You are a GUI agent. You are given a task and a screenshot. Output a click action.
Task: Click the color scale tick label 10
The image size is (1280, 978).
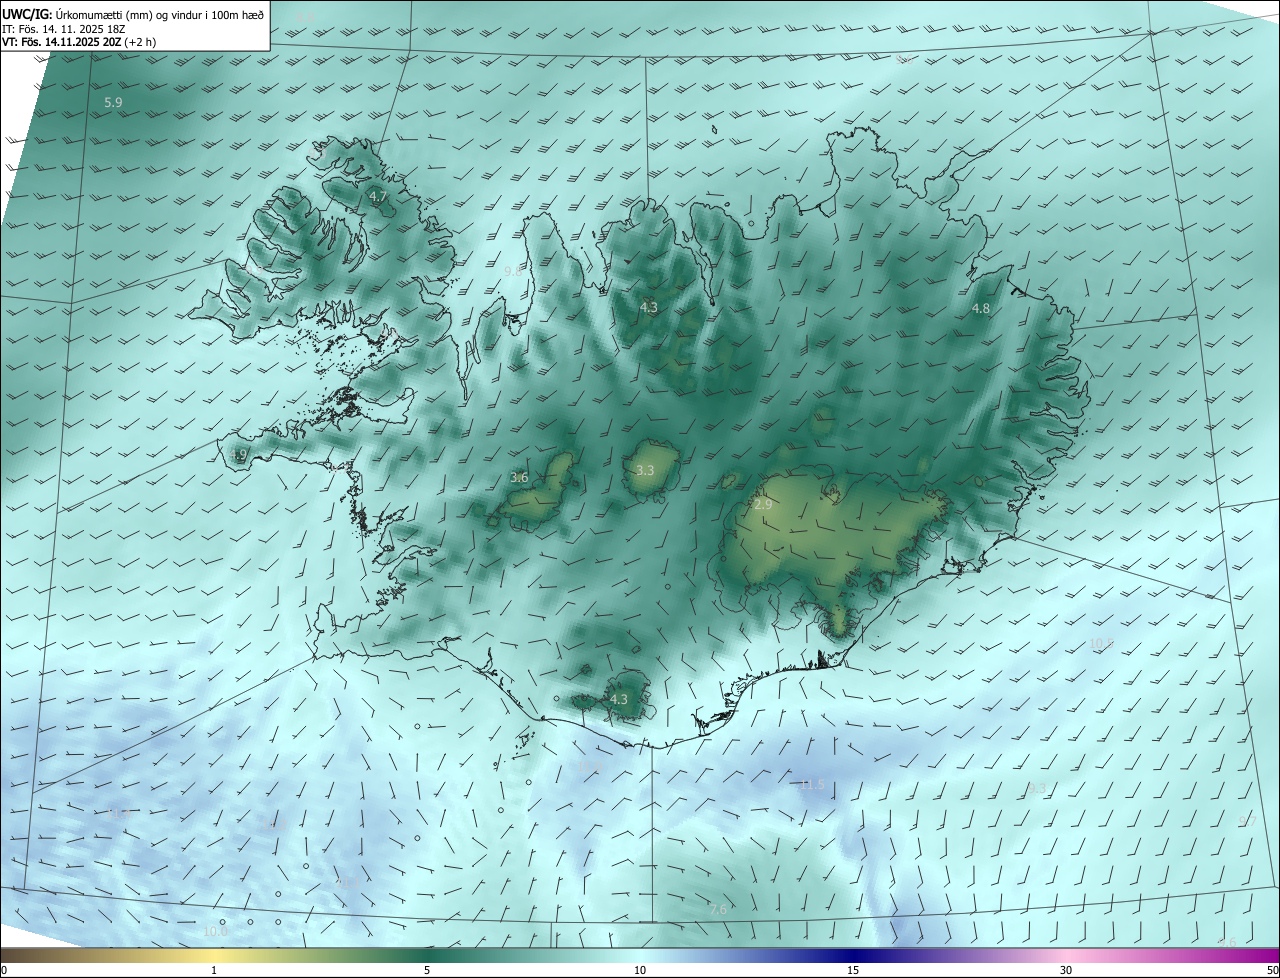pos(640,971)
